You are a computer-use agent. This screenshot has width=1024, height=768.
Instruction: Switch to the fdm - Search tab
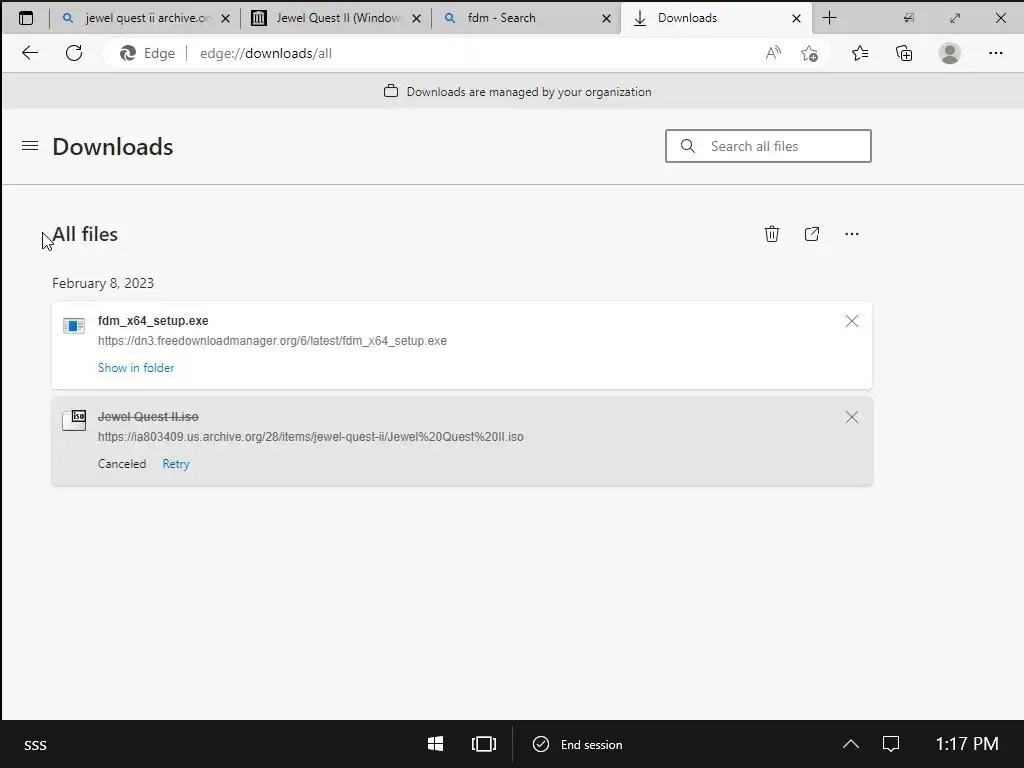(x=527, y=18)
